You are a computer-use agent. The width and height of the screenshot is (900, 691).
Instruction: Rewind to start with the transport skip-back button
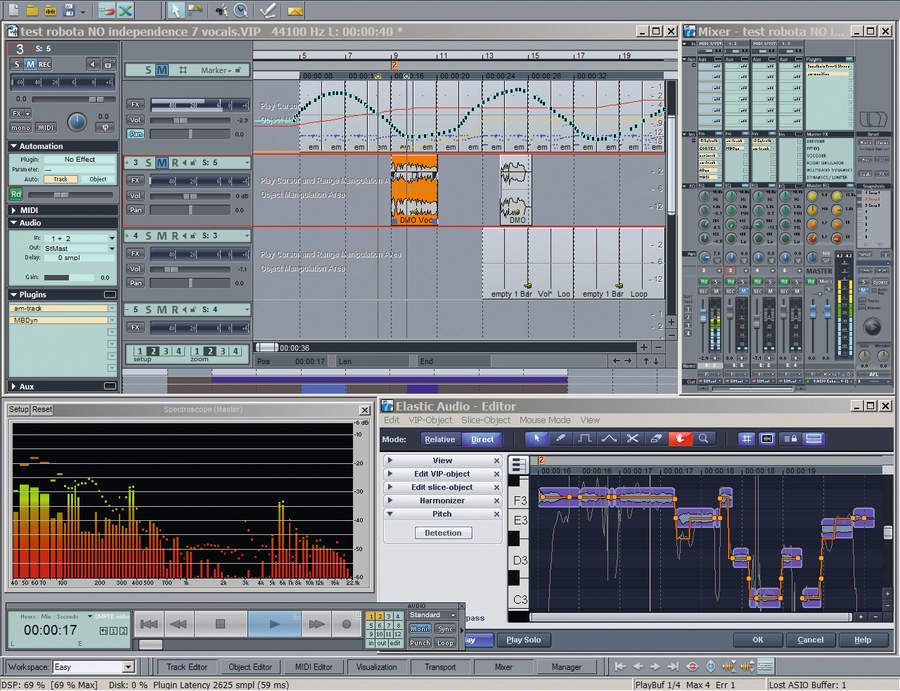coord(149,624)
